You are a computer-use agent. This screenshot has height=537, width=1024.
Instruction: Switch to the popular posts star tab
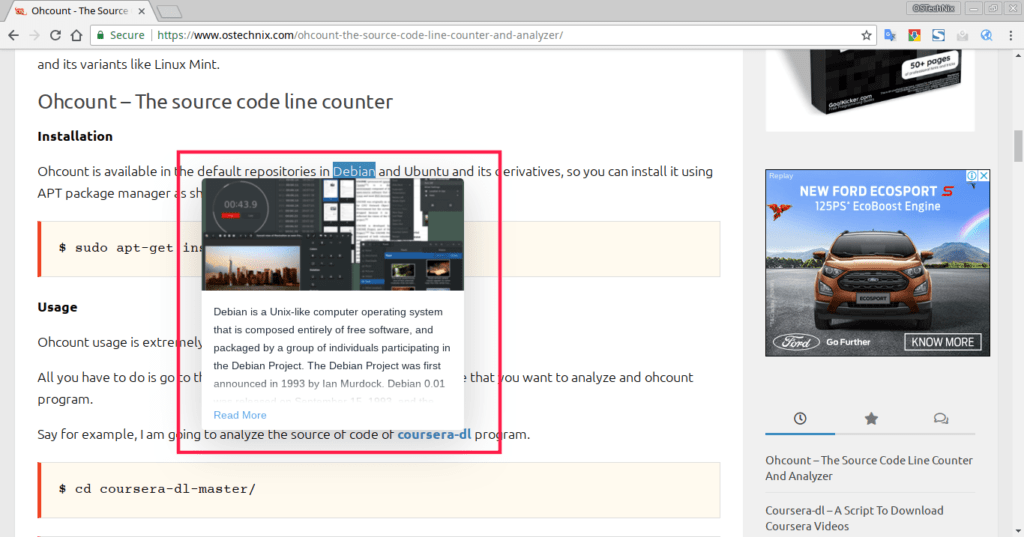tap(871, 418)
